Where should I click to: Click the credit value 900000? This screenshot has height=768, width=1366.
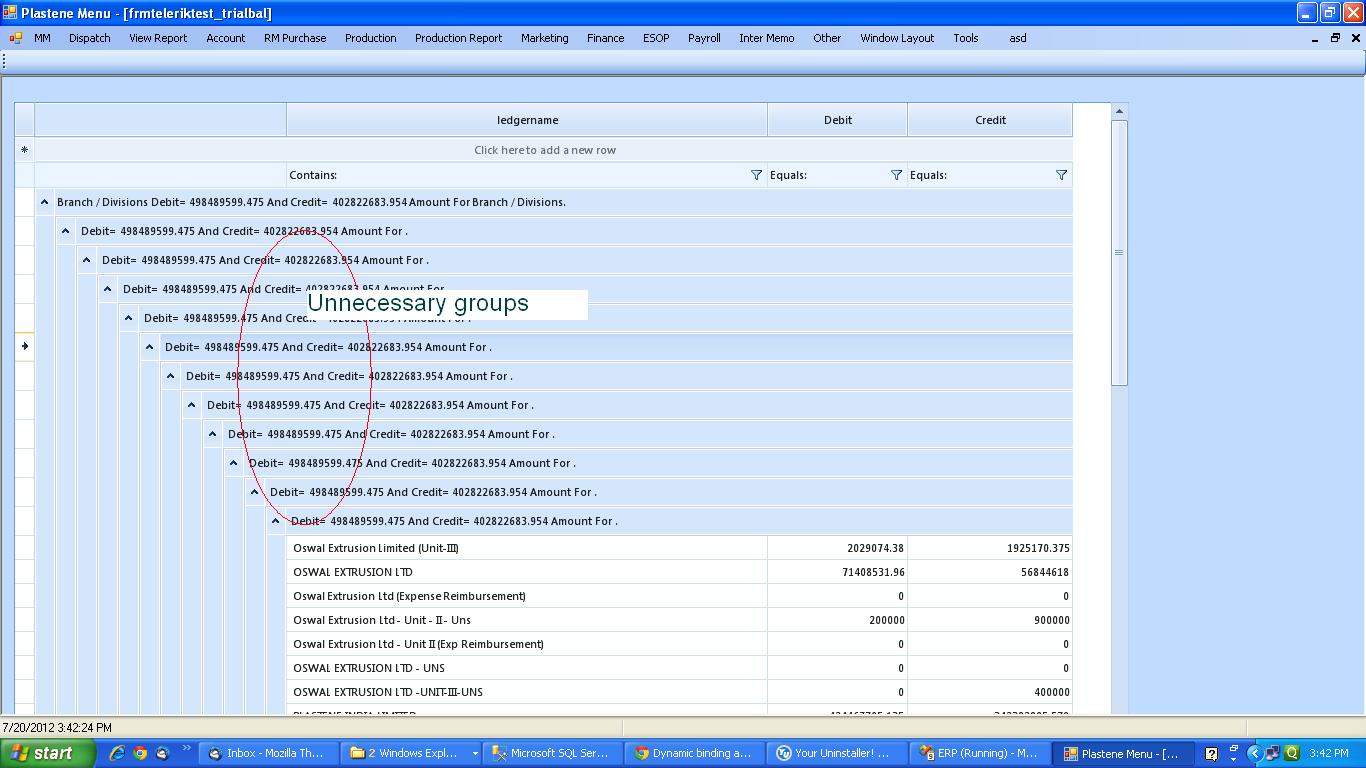[x=1051, y=620]
